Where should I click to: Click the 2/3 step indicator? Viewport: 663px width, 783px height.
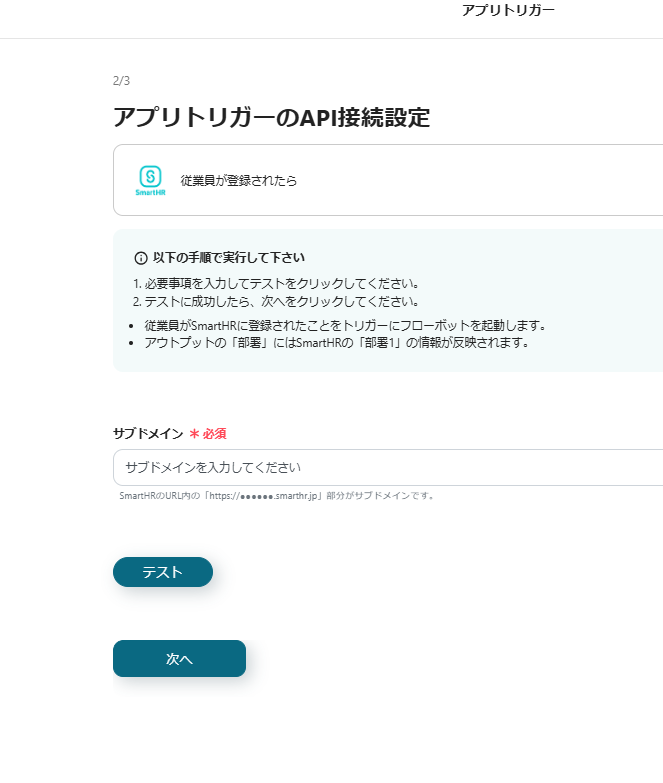[x=121, y=81]
